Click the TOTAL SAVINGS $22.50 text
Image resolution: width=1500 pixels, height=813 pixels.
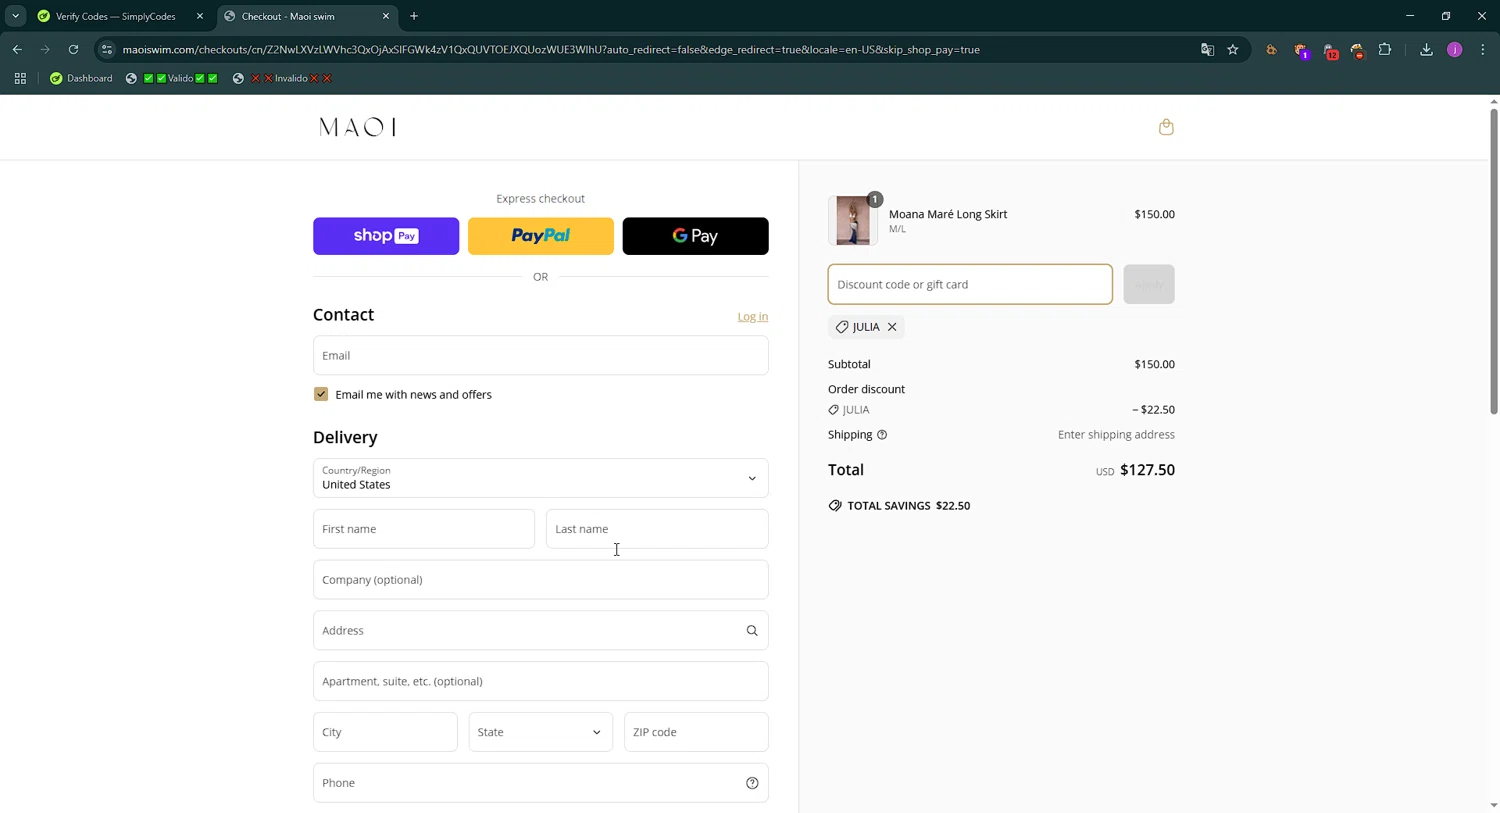pos(908,506)
